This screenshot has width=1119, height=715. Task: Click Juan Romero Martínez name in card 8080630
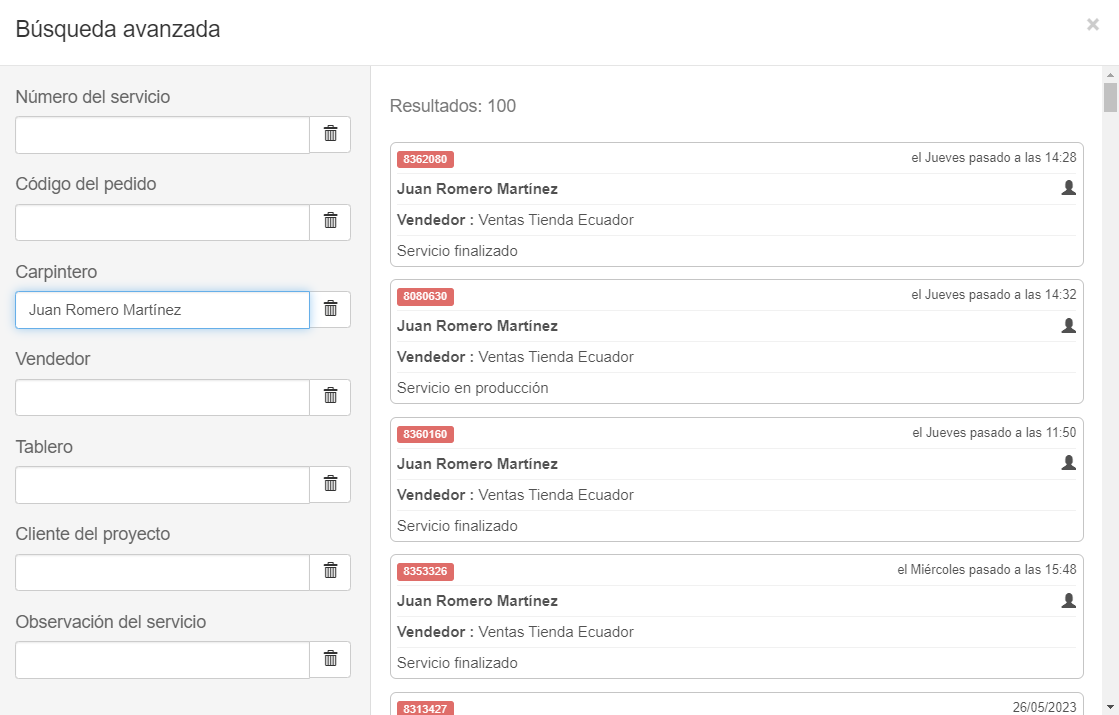point(477,326)
